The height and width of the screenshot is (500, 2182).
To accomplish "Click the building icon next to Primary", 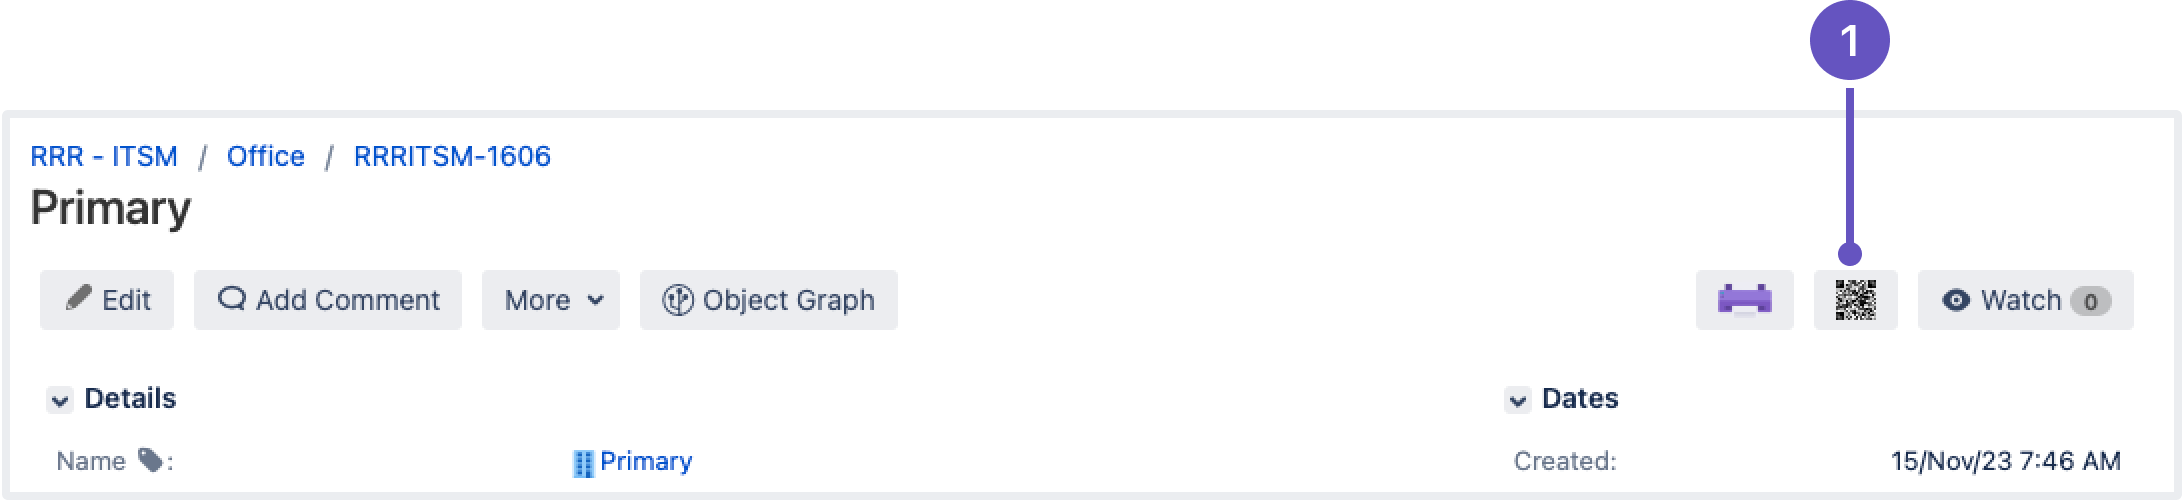I will click(583, 463).
